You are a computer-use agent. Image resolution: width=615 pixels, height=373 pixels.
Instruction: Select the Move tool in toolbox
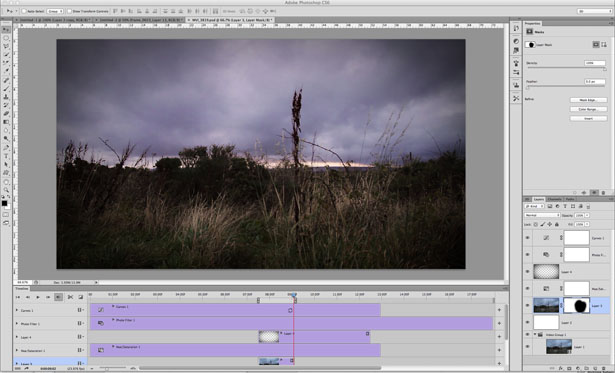[x=6, y=29]
